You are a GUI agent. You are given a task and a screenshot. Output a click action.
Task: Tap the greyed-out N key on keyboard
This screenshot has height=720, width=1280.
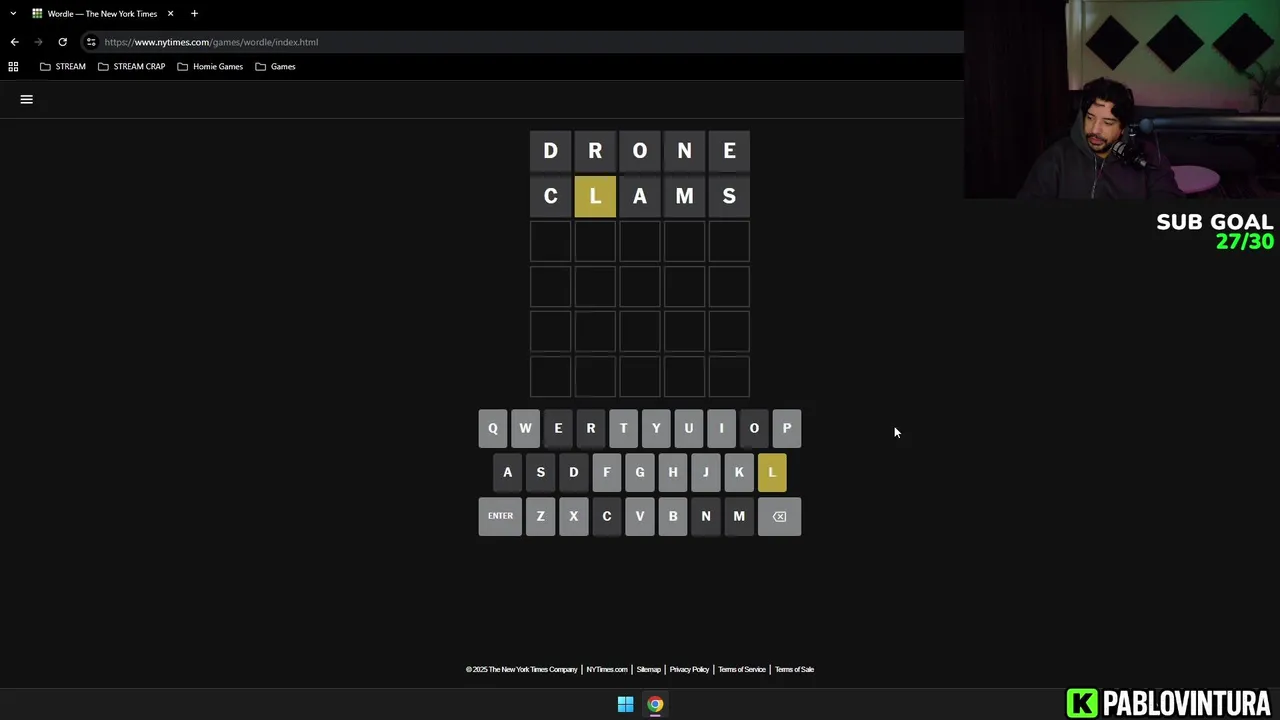click(x=706, y=516)
